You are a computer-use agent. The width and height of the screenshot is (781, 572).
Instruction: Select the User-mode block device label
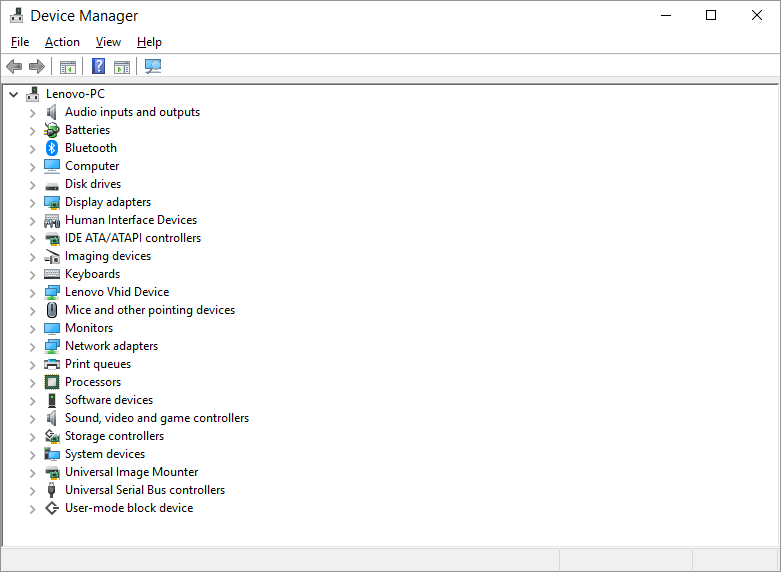click(129, 508)
